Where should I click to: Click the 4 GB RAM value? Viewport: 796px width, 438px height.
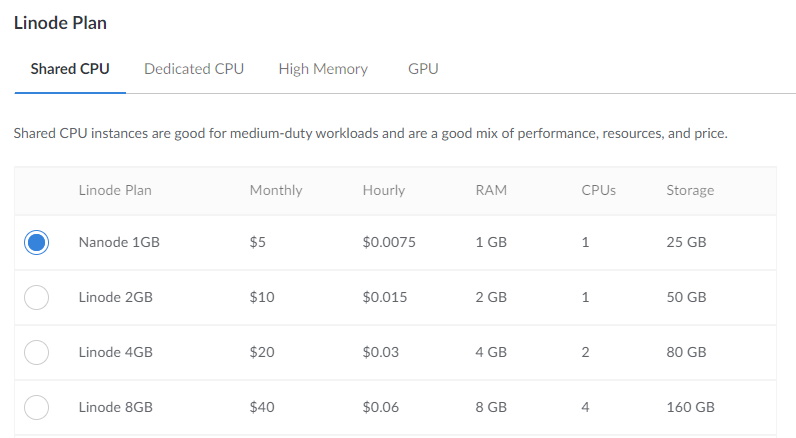491,352
